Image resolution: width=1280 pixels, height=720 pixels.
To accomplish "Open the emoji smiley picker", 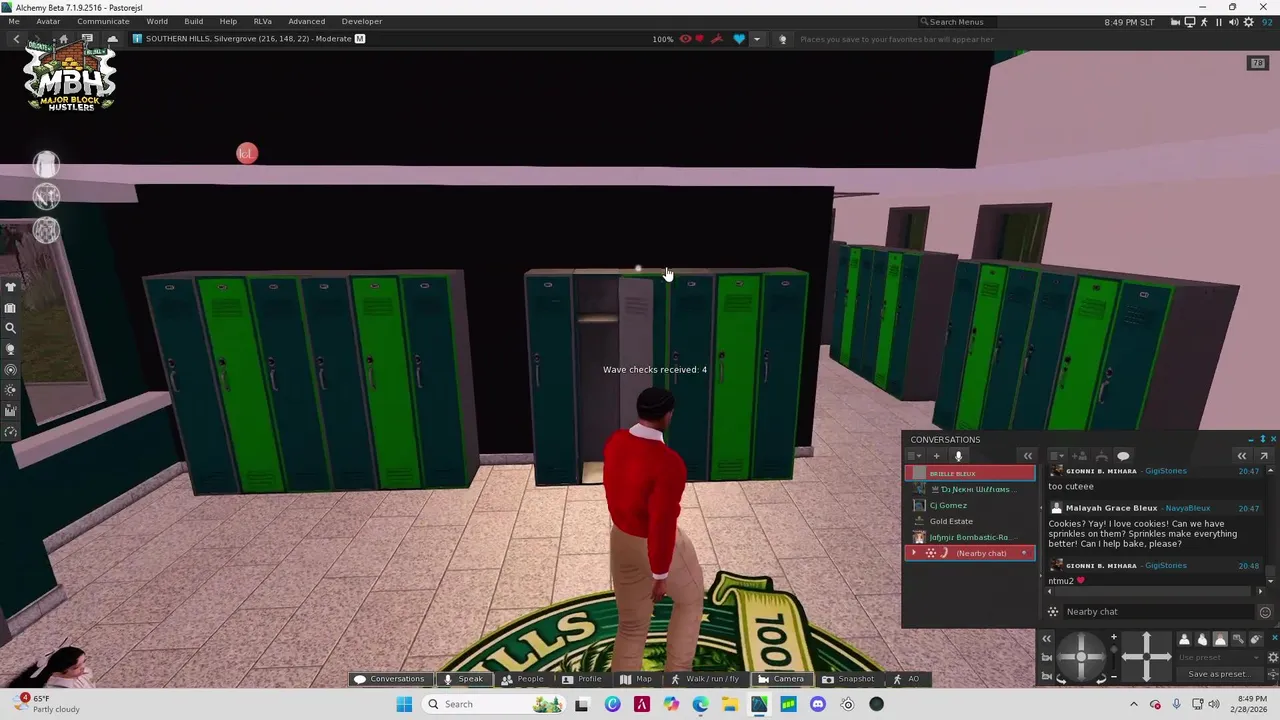I will 1265,612.
